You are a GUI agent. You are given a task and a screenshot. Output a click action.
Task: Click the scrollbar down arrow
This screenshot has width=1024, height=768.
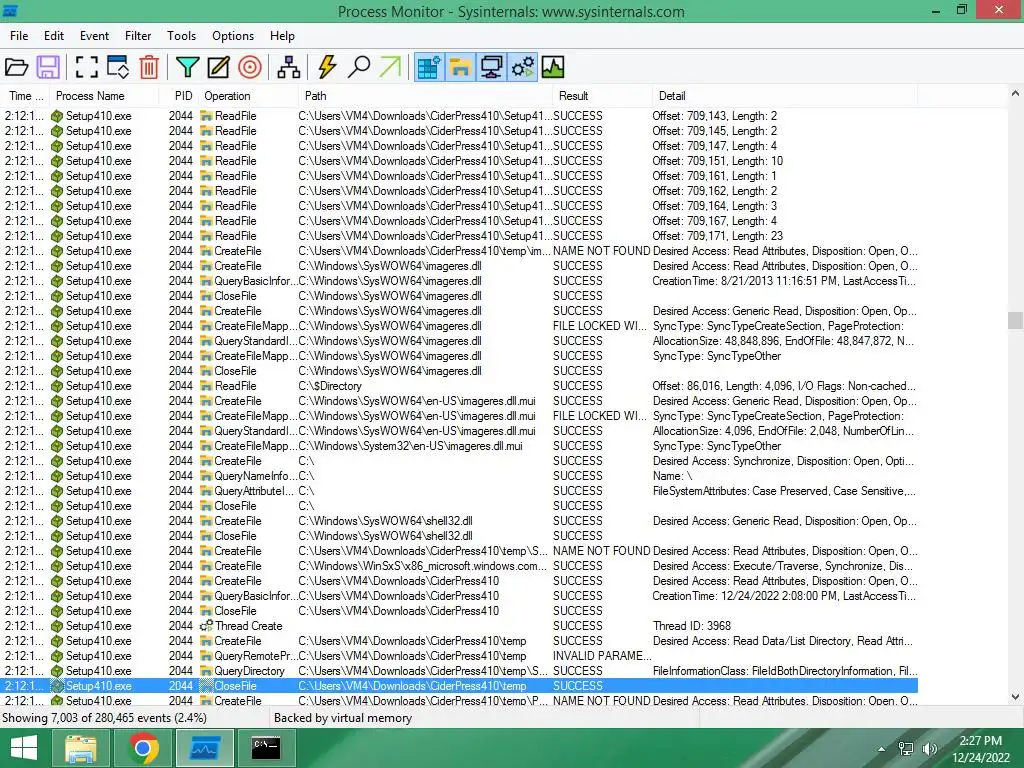1015,697
